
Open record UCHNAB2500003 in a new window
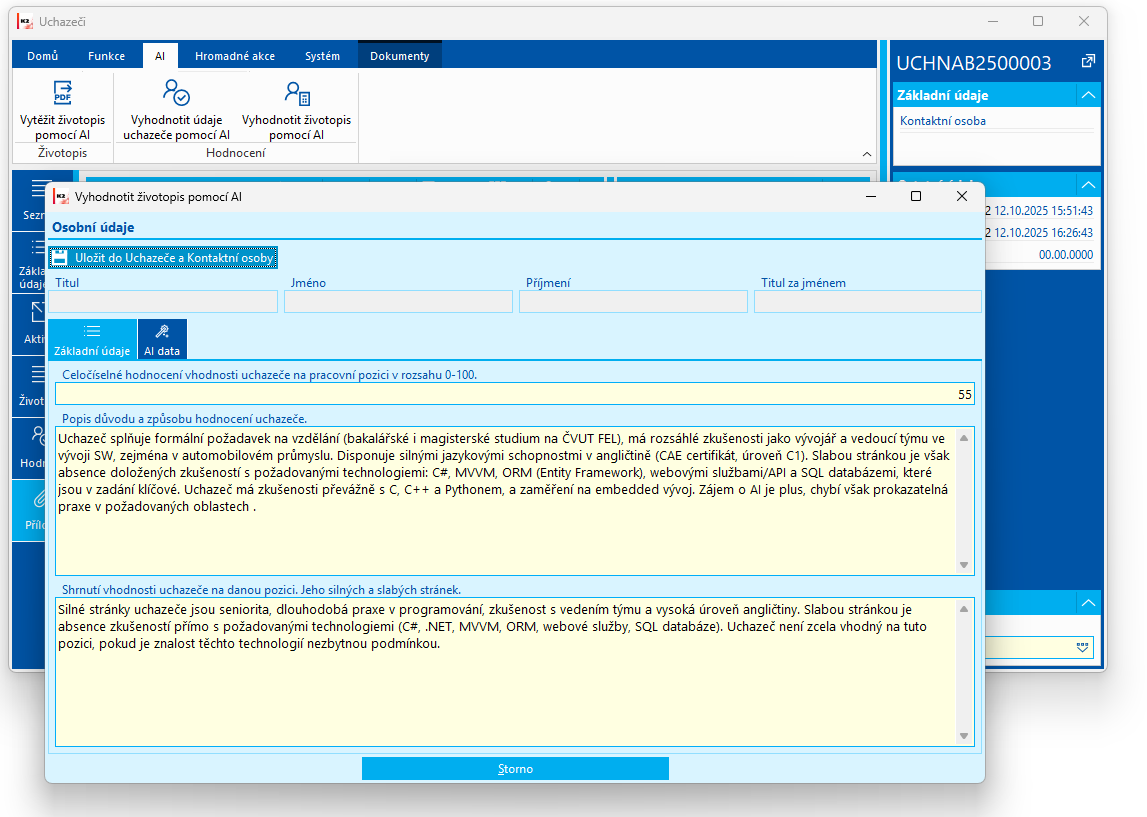[x=1088, y=62]
